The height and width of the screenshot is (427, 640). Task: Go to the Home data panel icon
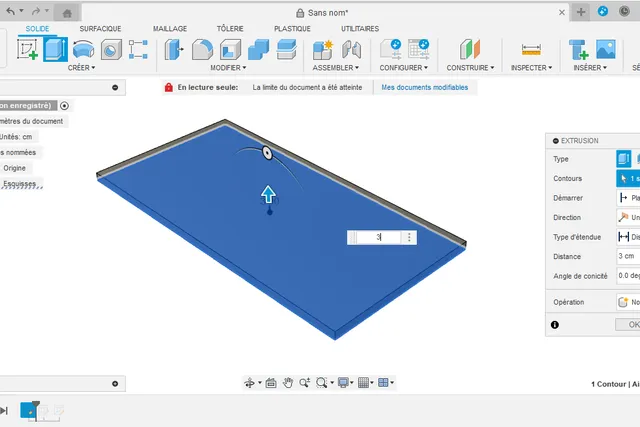click(x=67, y=13)
